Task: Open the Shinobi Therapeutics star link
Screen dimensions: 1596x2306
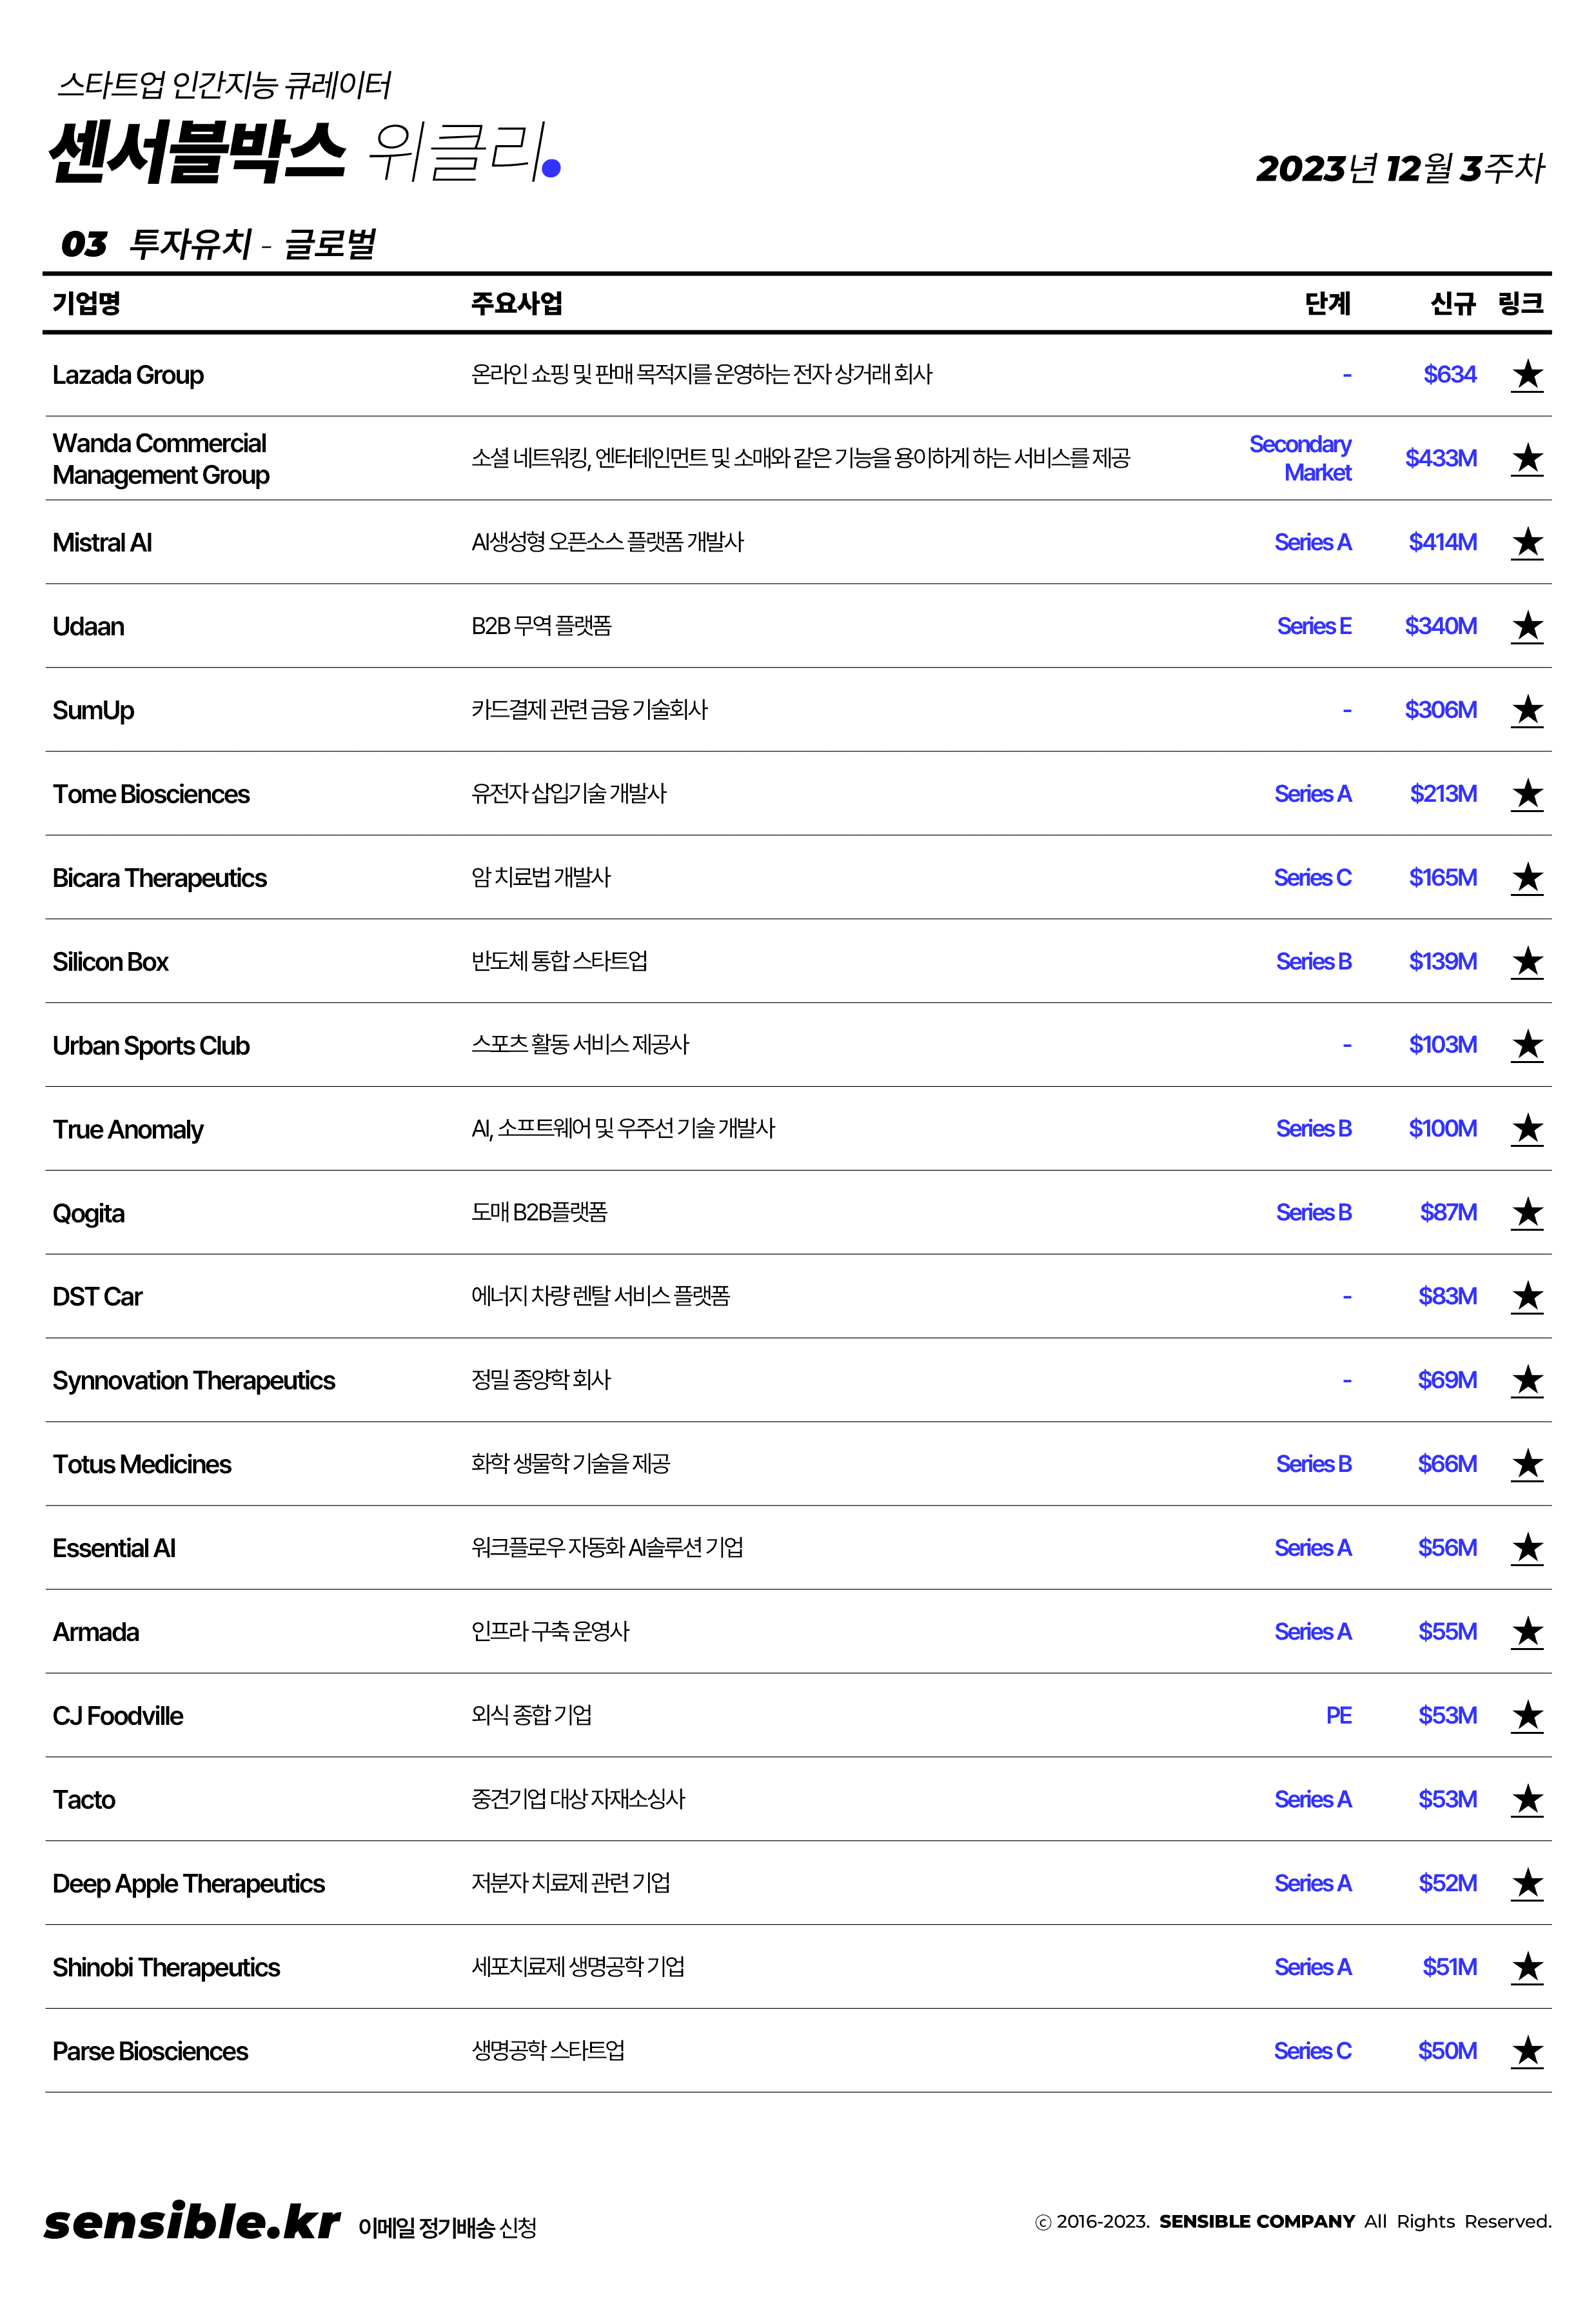Action: coord(1526,1968)
